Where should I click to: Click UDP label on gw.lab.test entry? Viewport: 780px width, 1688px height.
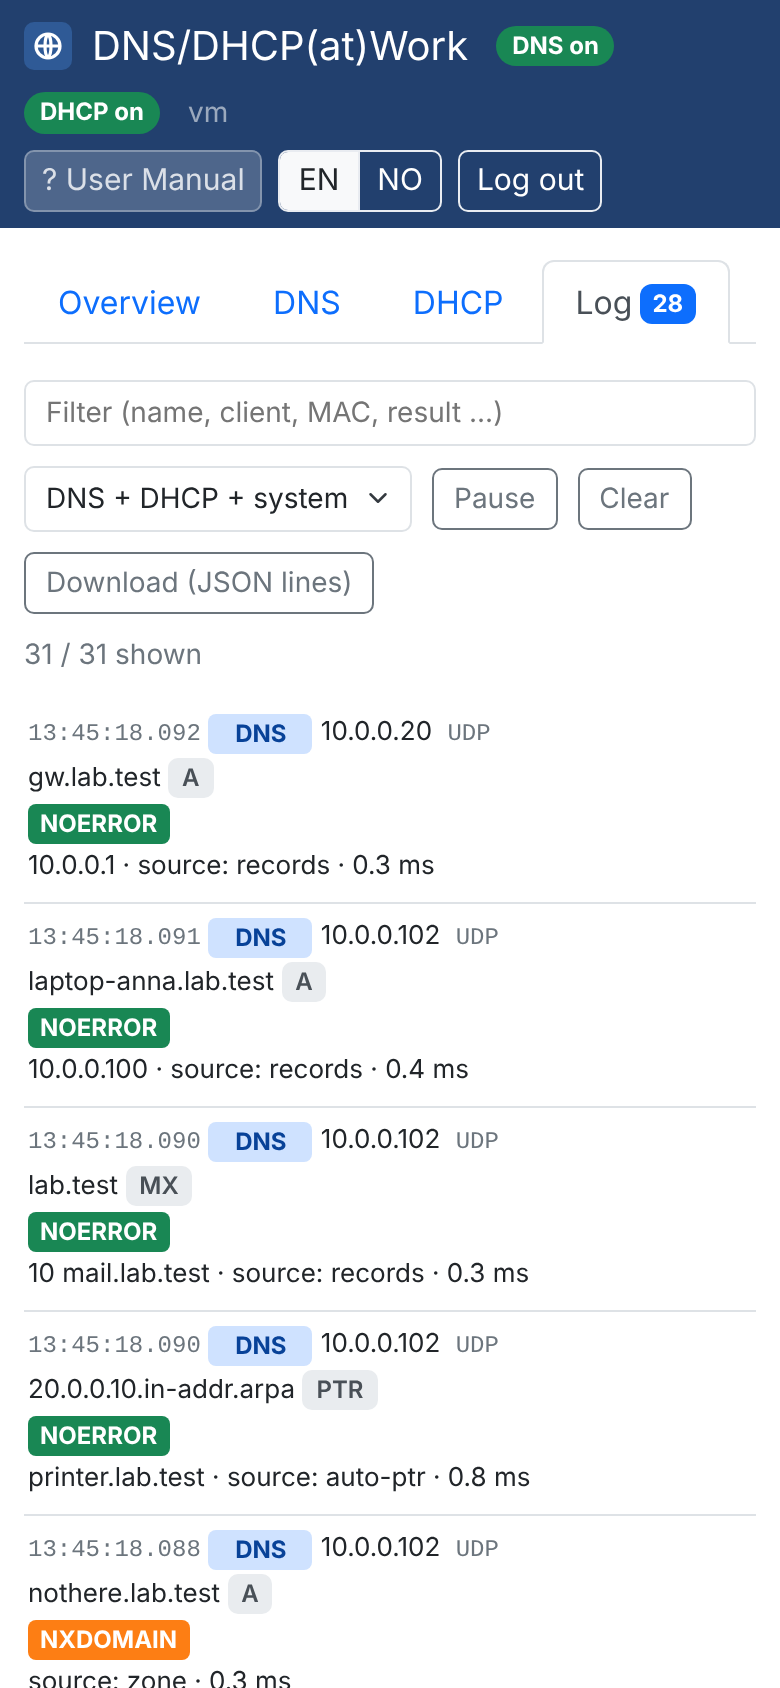point(469,733)
